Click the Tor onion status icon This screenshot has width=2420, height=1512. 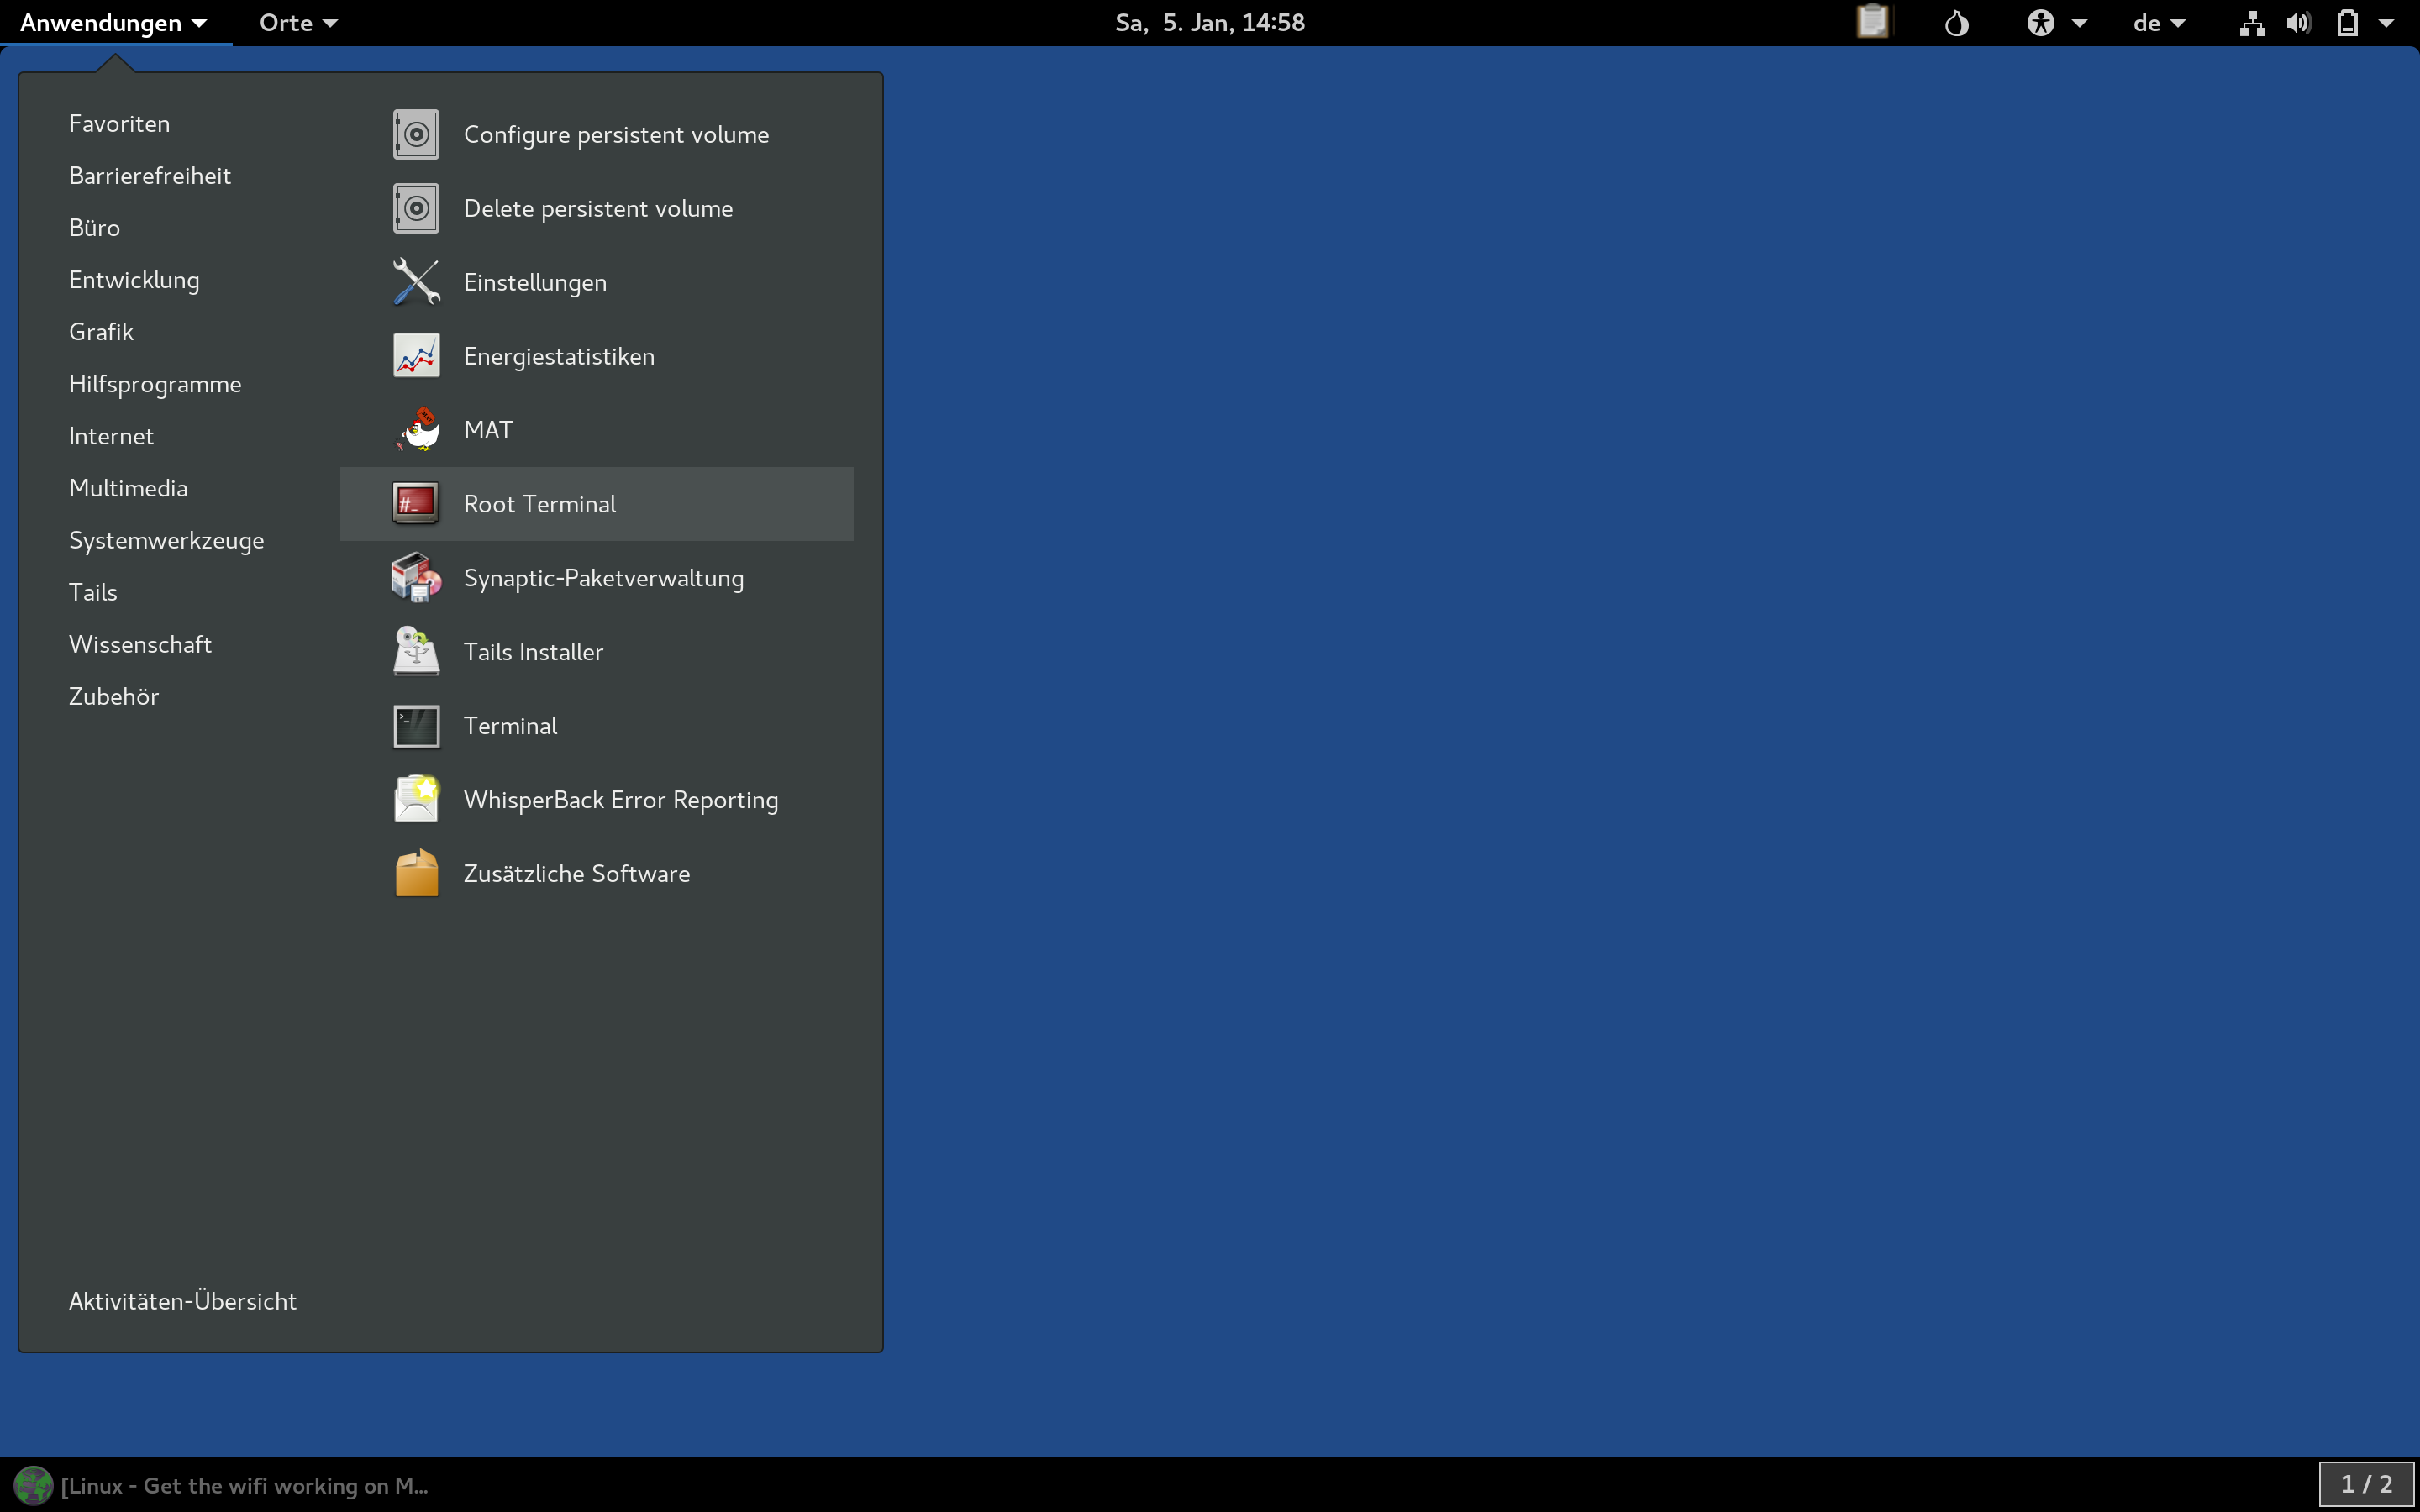point(1957,22)
